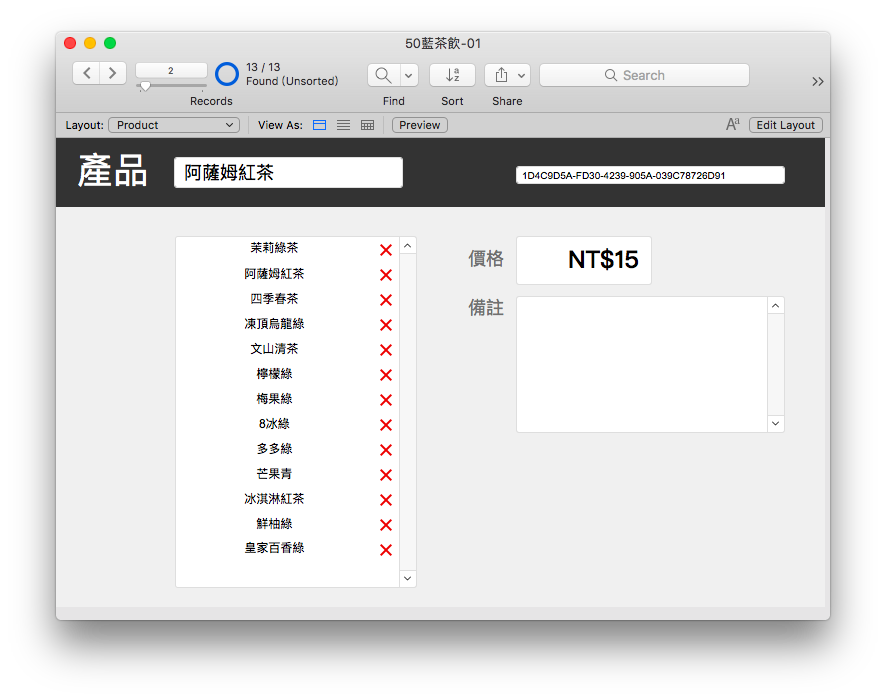The image size is (886, 700).
Task: Click the price field NT$15
Action: [x=584, y=260]
